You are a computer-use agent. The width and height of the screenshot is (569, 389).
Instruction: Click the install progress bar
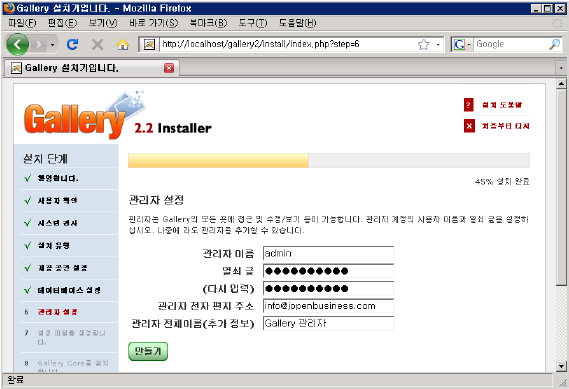[329, 160]
